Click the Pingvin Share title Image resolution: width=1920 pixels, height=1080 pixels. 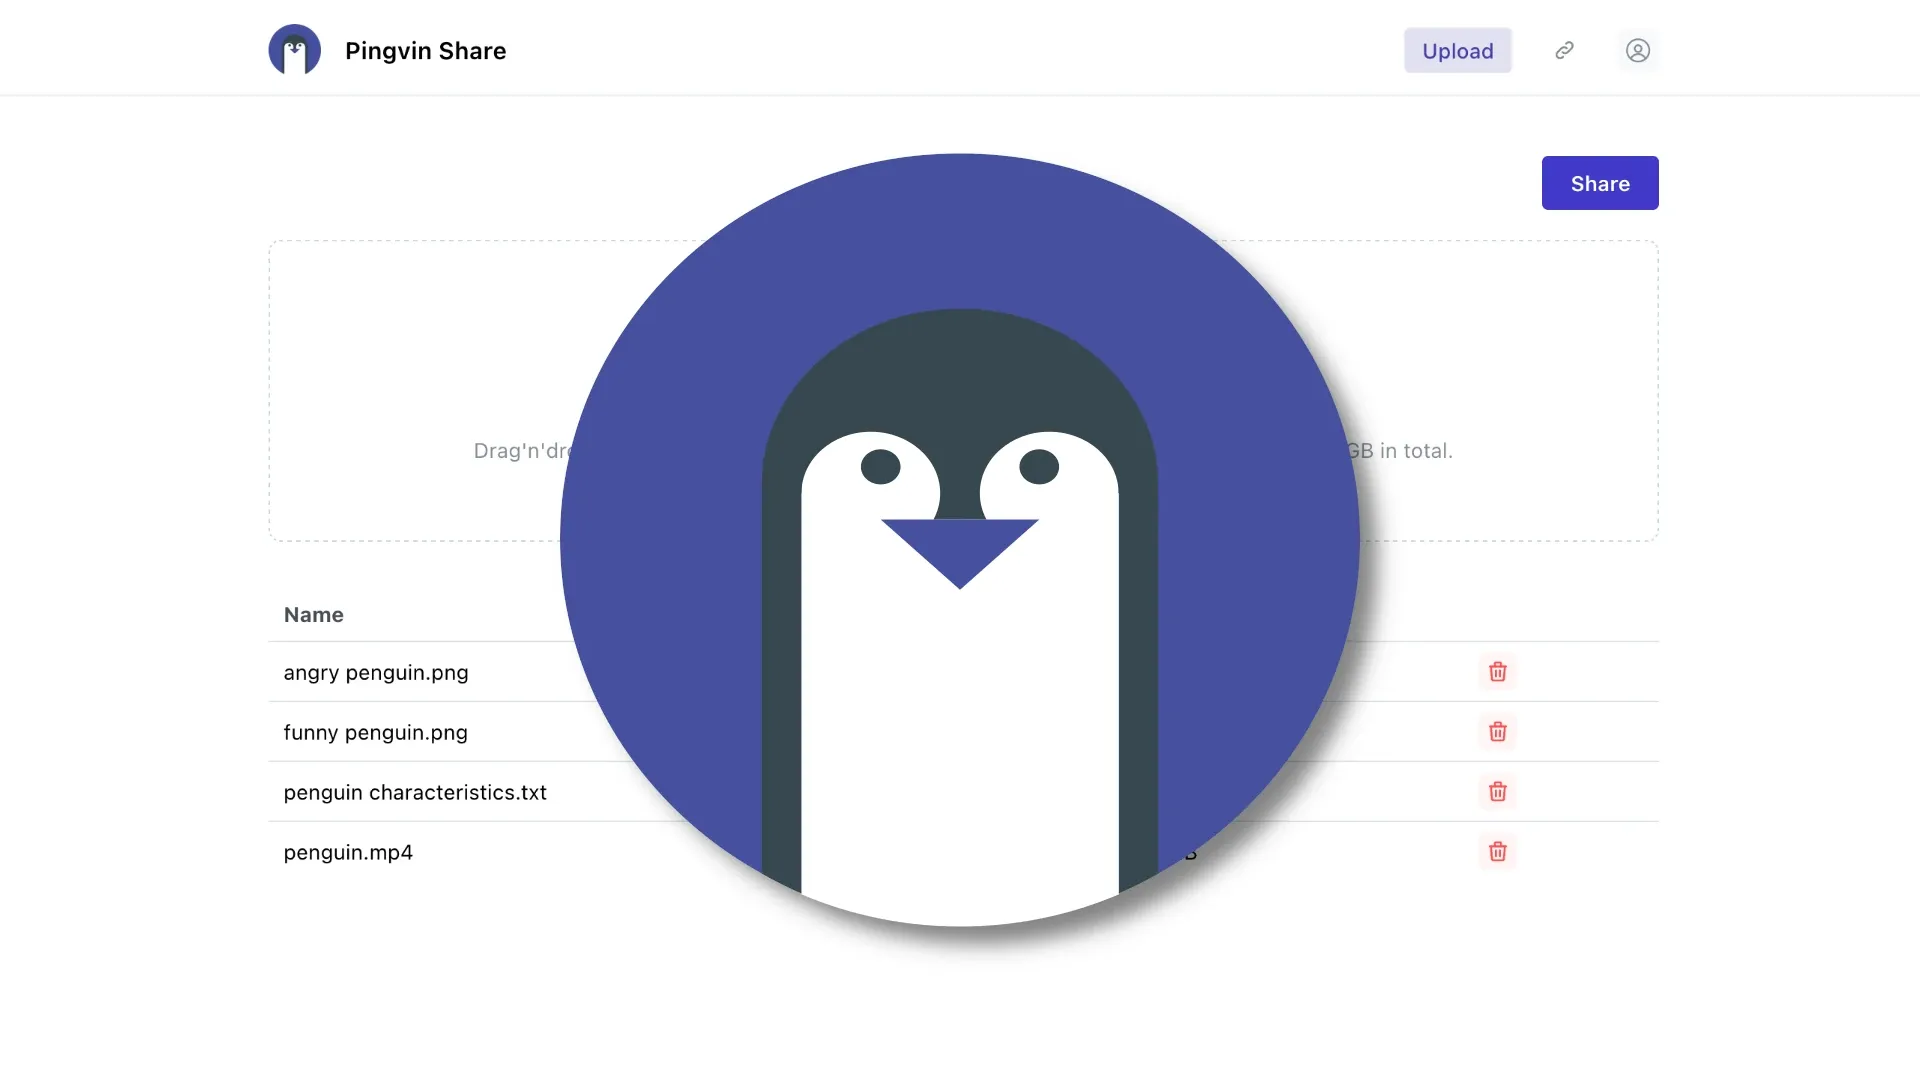click(x=425, y=50)
